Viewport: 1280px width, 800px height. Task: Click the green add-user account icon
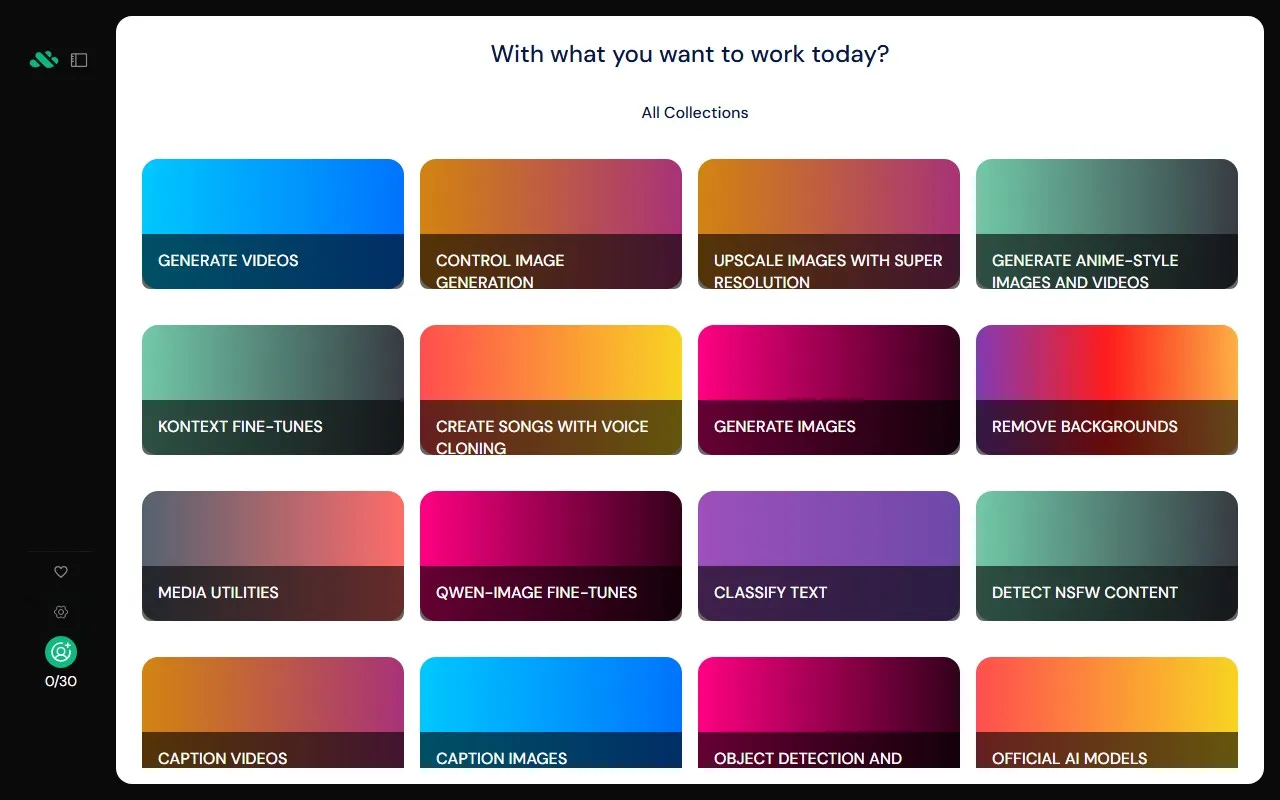(x=61, y=652)
